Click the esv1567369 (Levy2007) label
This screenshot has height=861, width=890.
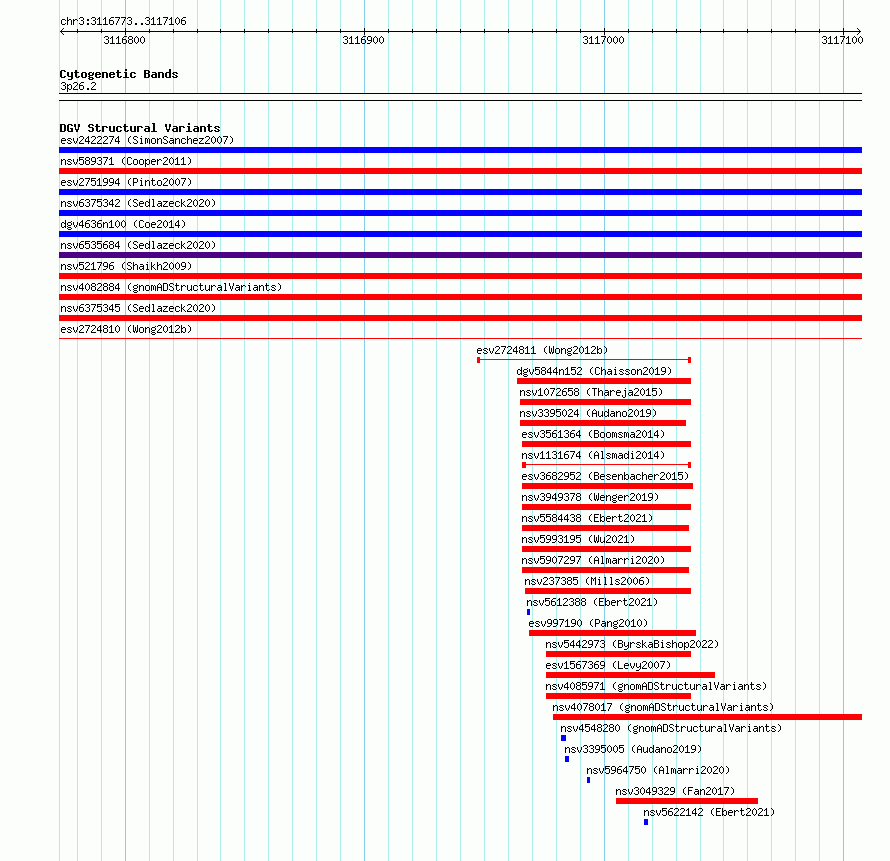[x=608, y=665]
